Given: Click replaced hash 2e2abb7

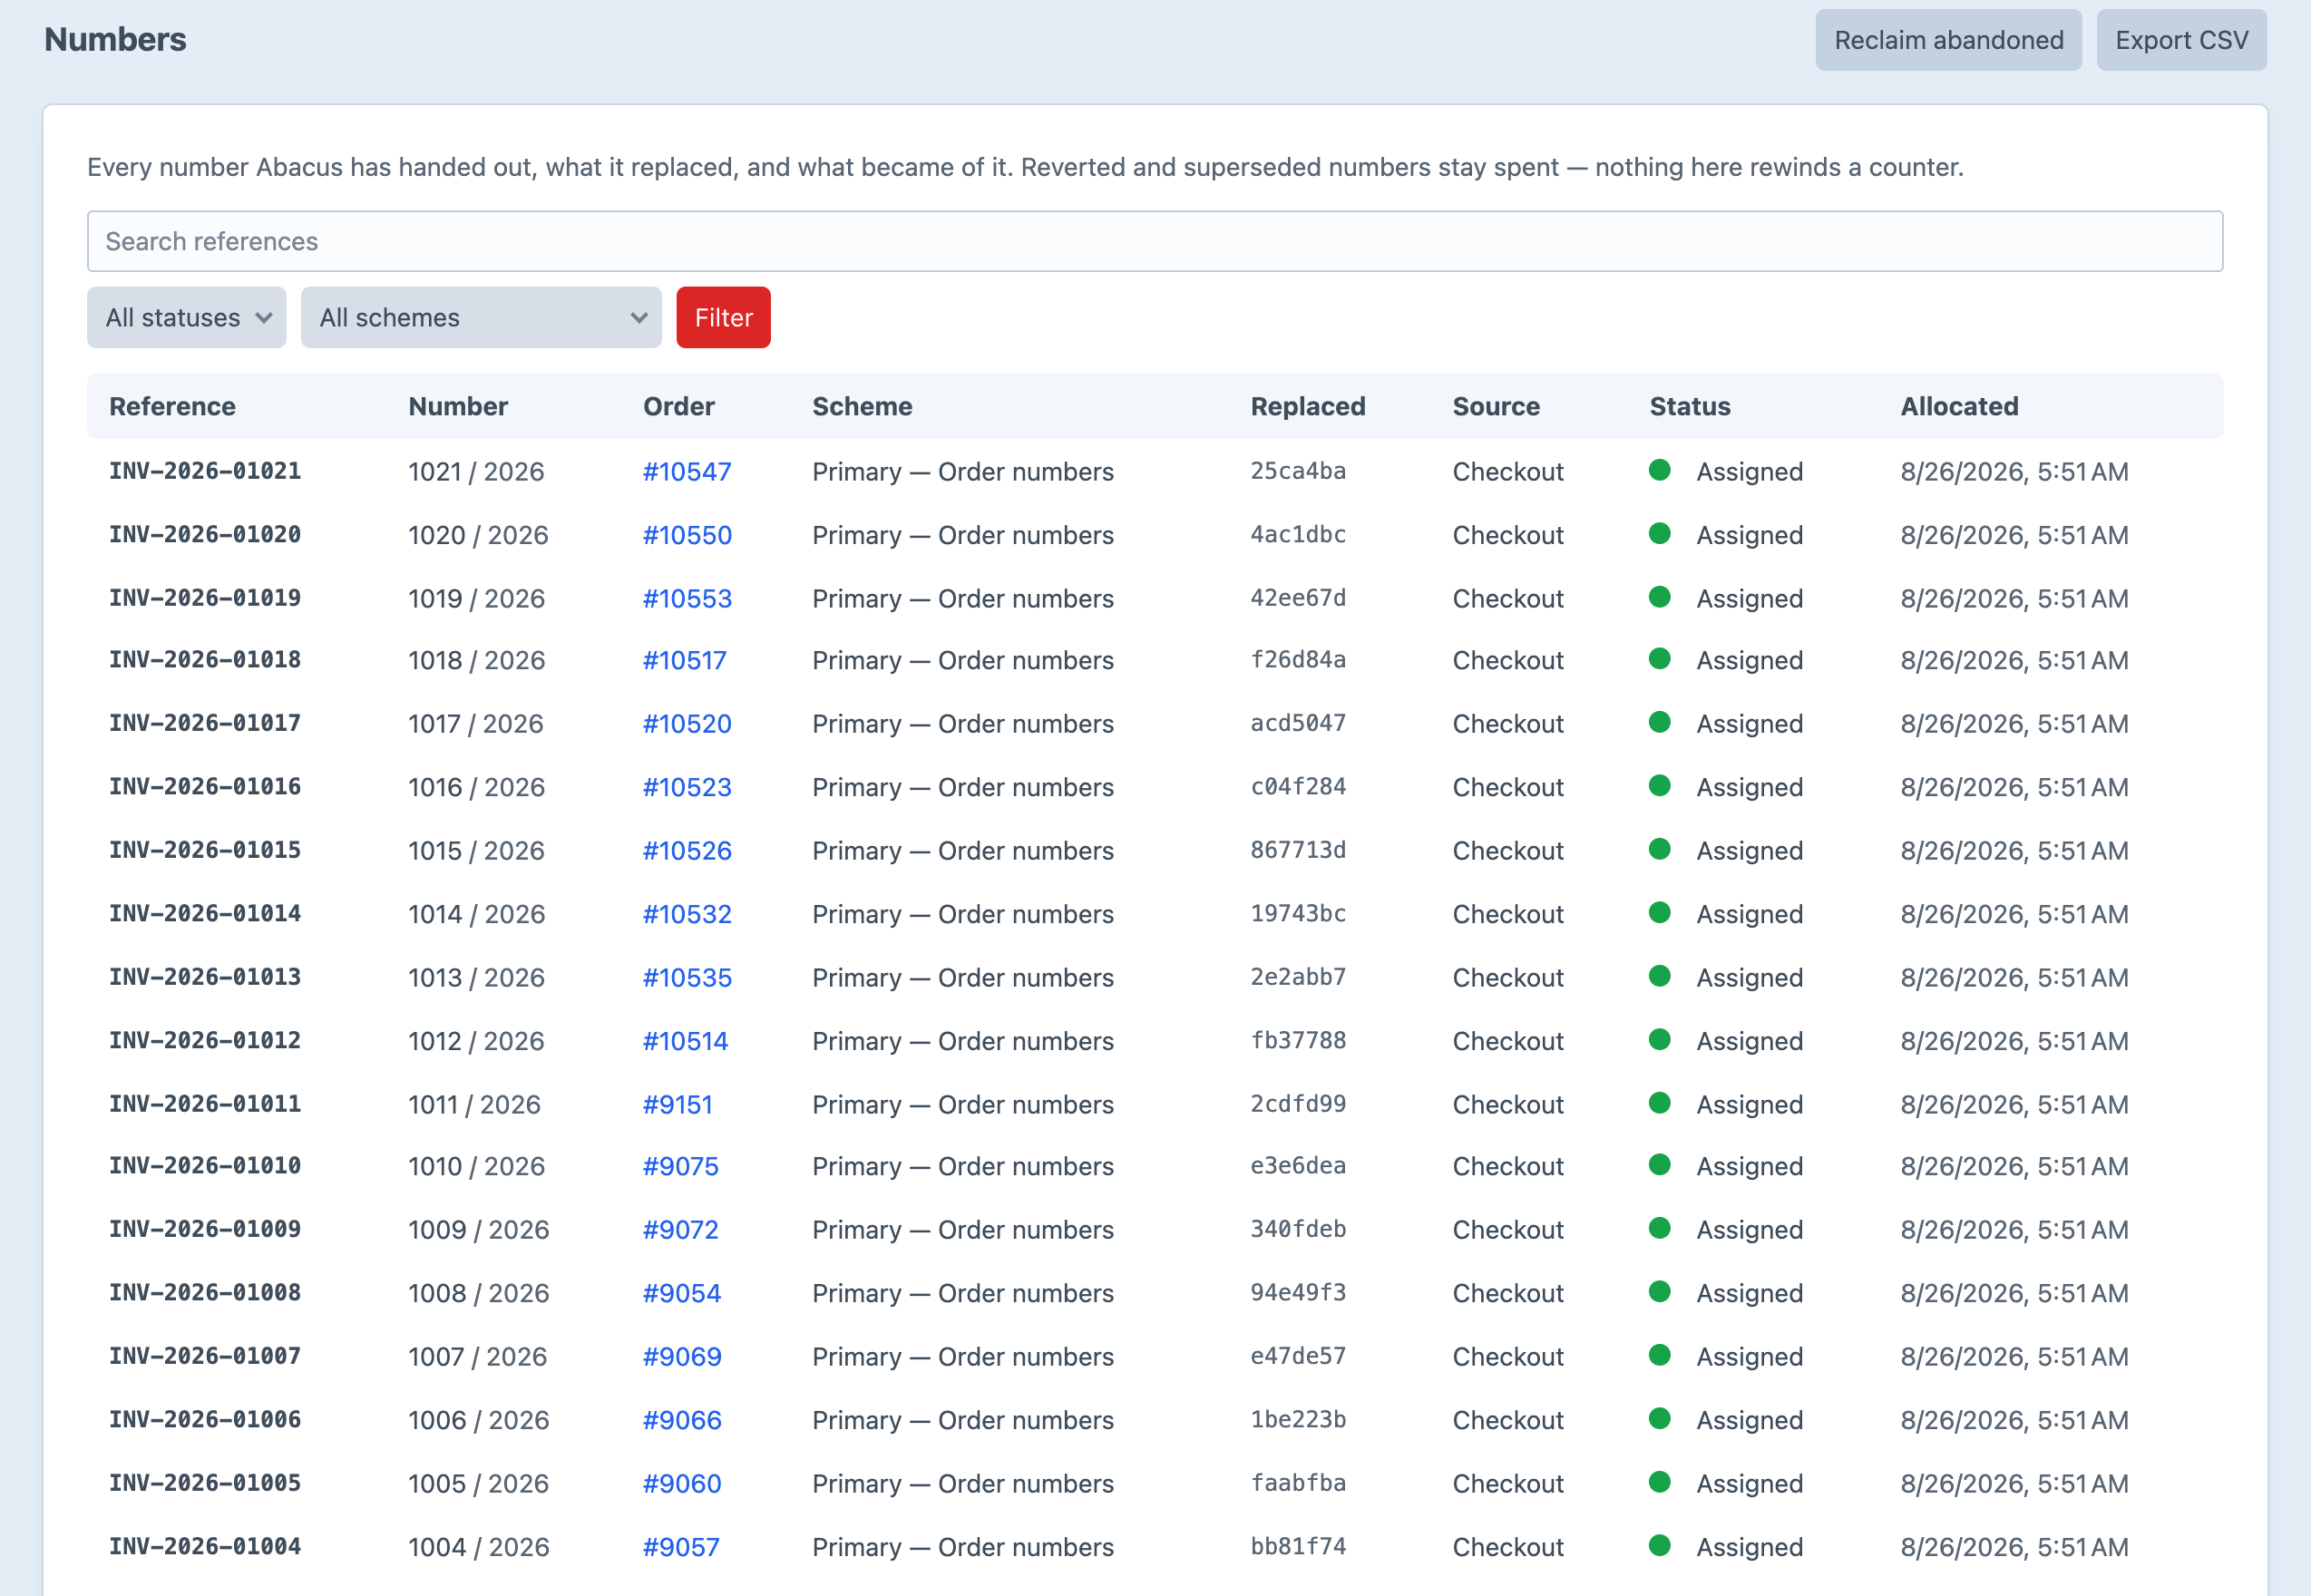Looking at the screenshot, I should point(1298,977).
